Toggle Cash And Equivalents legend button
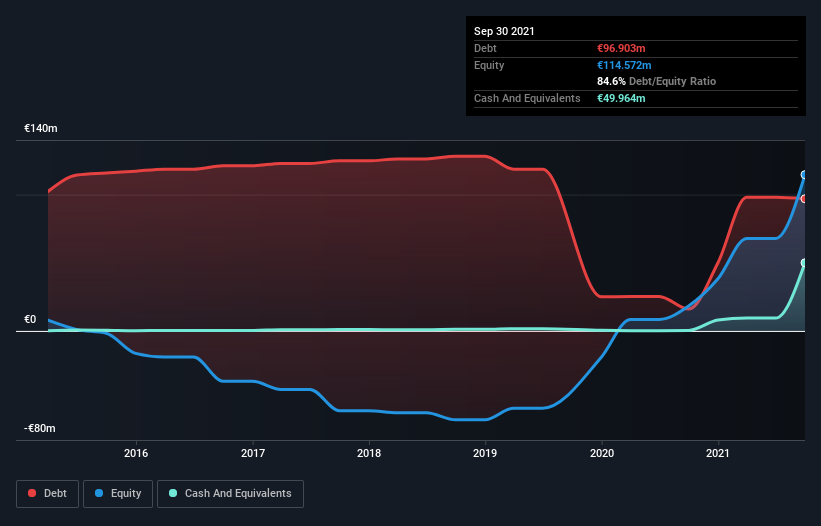821x526 pixels. (x=230, y=494)
